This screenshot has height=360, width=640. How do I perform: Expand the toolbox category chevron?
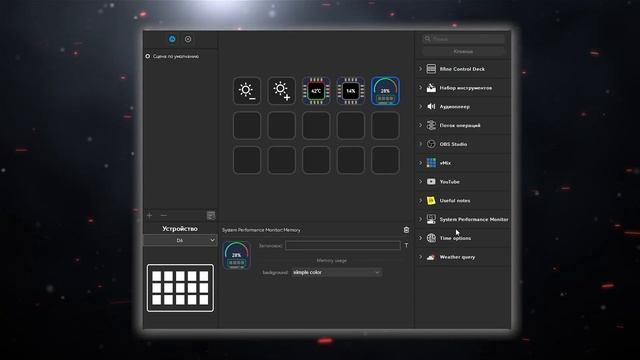[420, 88]
